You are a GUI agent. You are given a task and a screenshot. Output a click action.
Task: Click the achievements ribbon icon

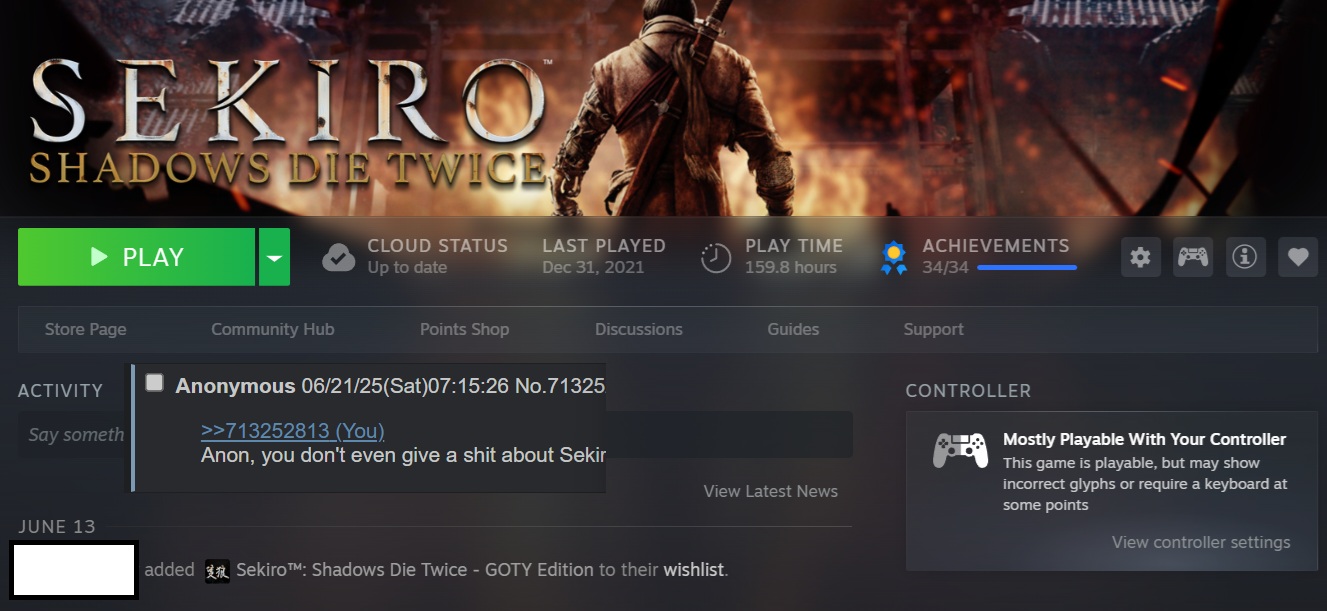point(894,258)
